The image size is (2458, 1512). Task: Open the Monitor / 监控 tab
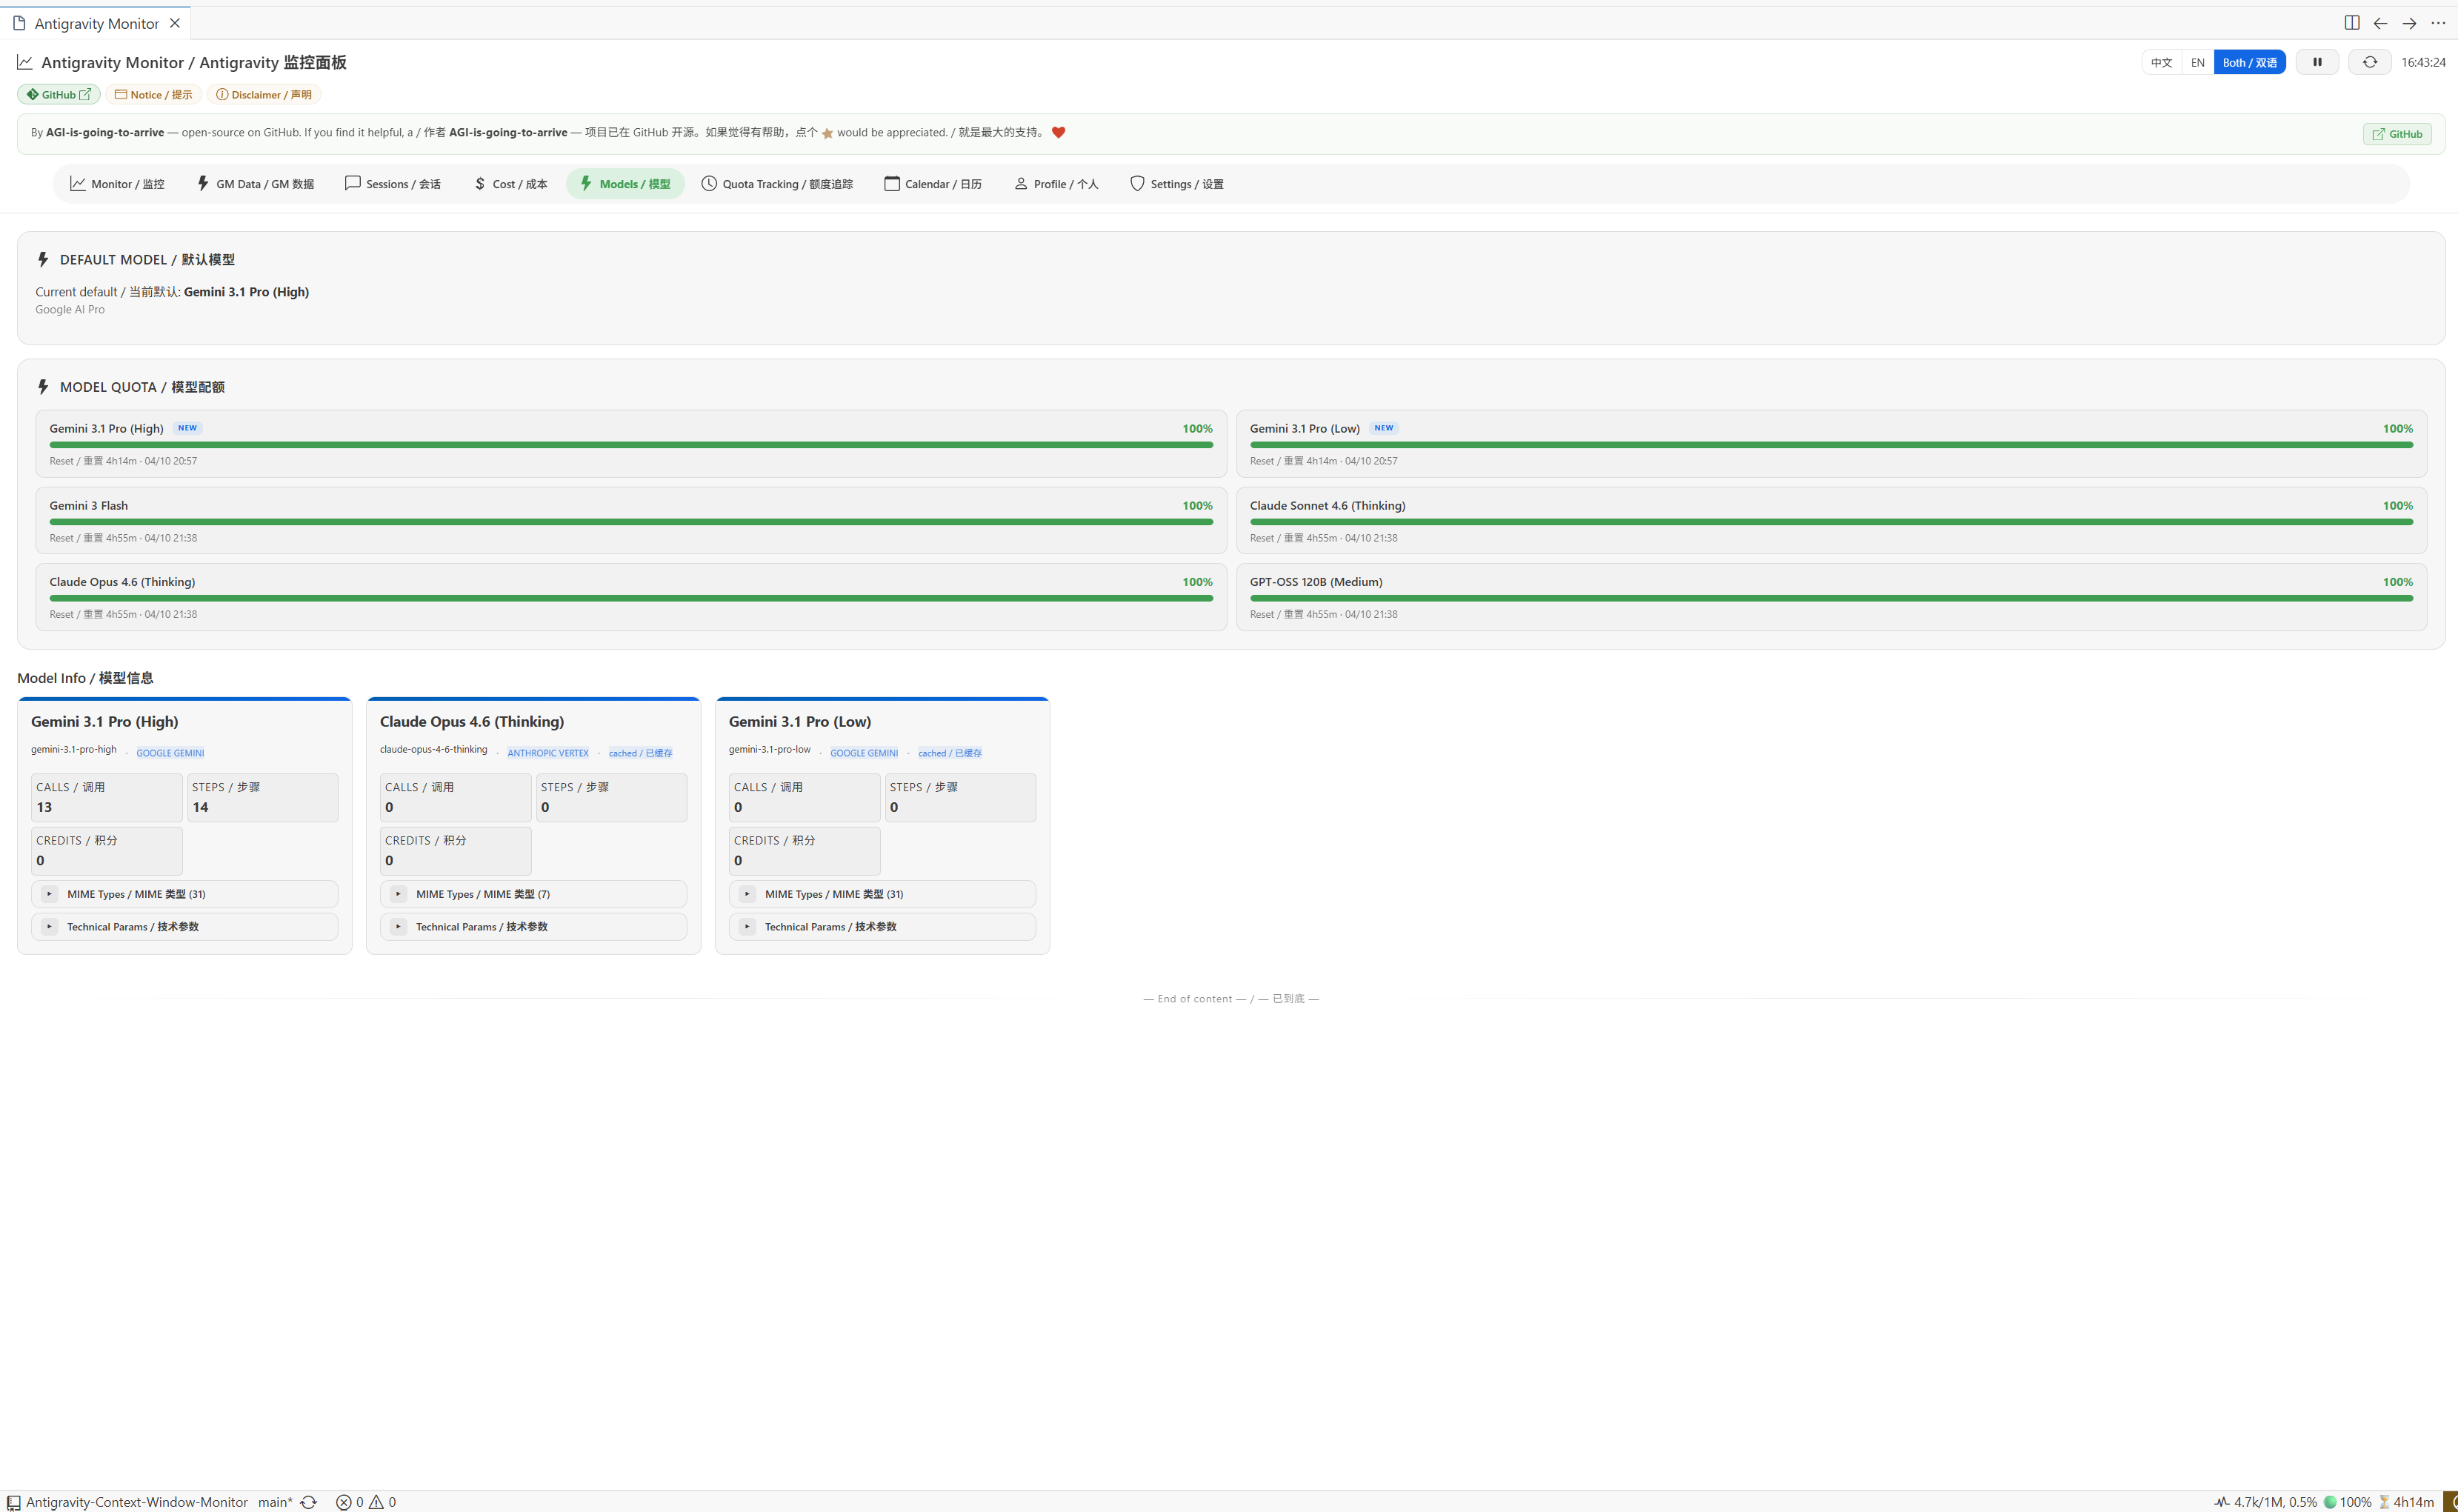click(x=117, y=184)
